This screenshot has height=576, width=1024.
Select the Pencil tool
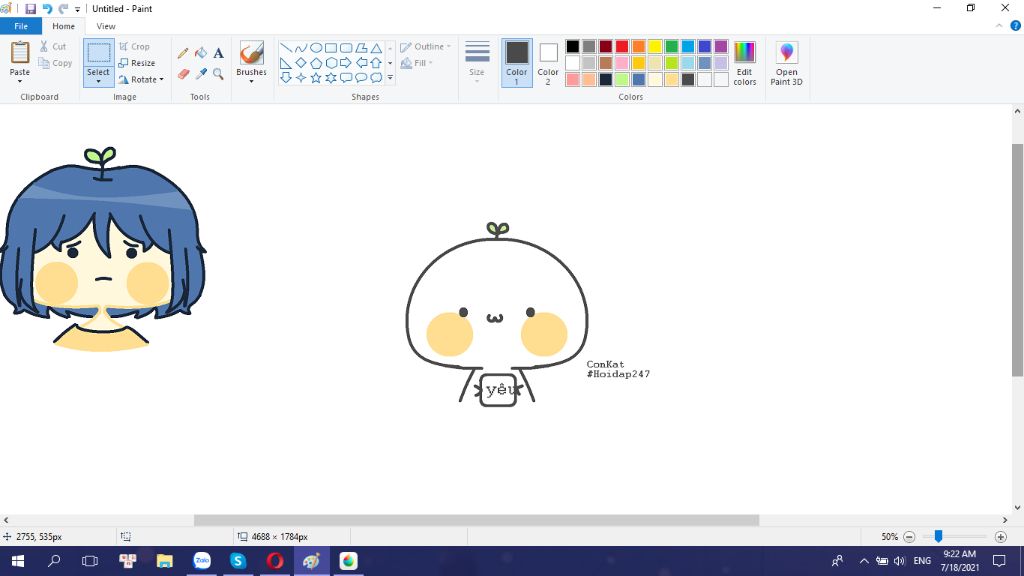click(x=183, y=54)
